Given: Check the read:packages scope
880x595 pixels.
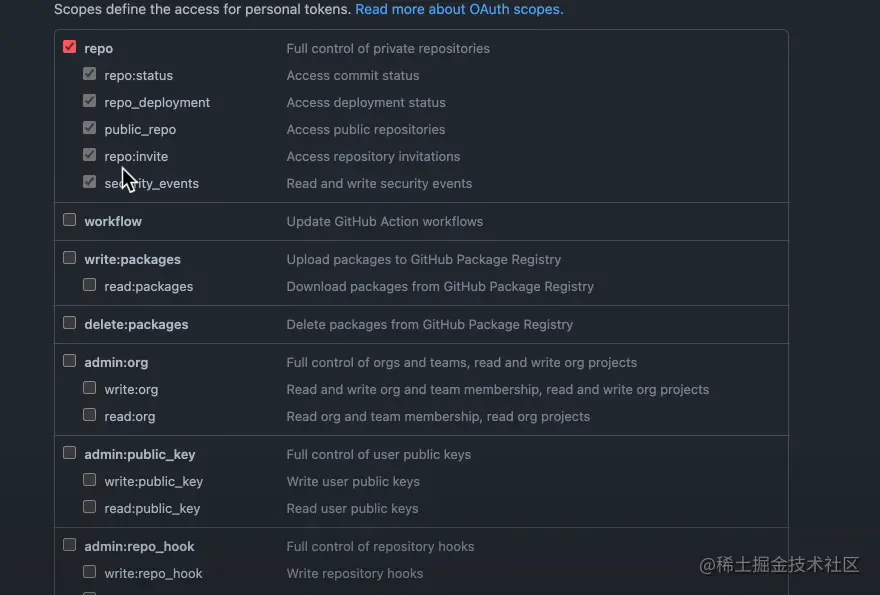Looking at the screenshot, I should coord(90,285).
